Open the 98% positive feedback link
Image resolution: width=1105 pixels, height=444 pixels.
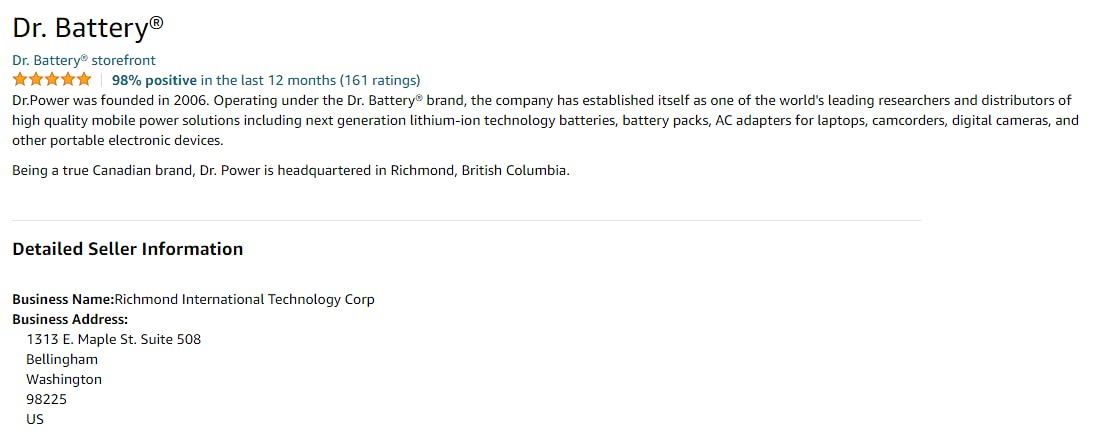pos(154,80)
